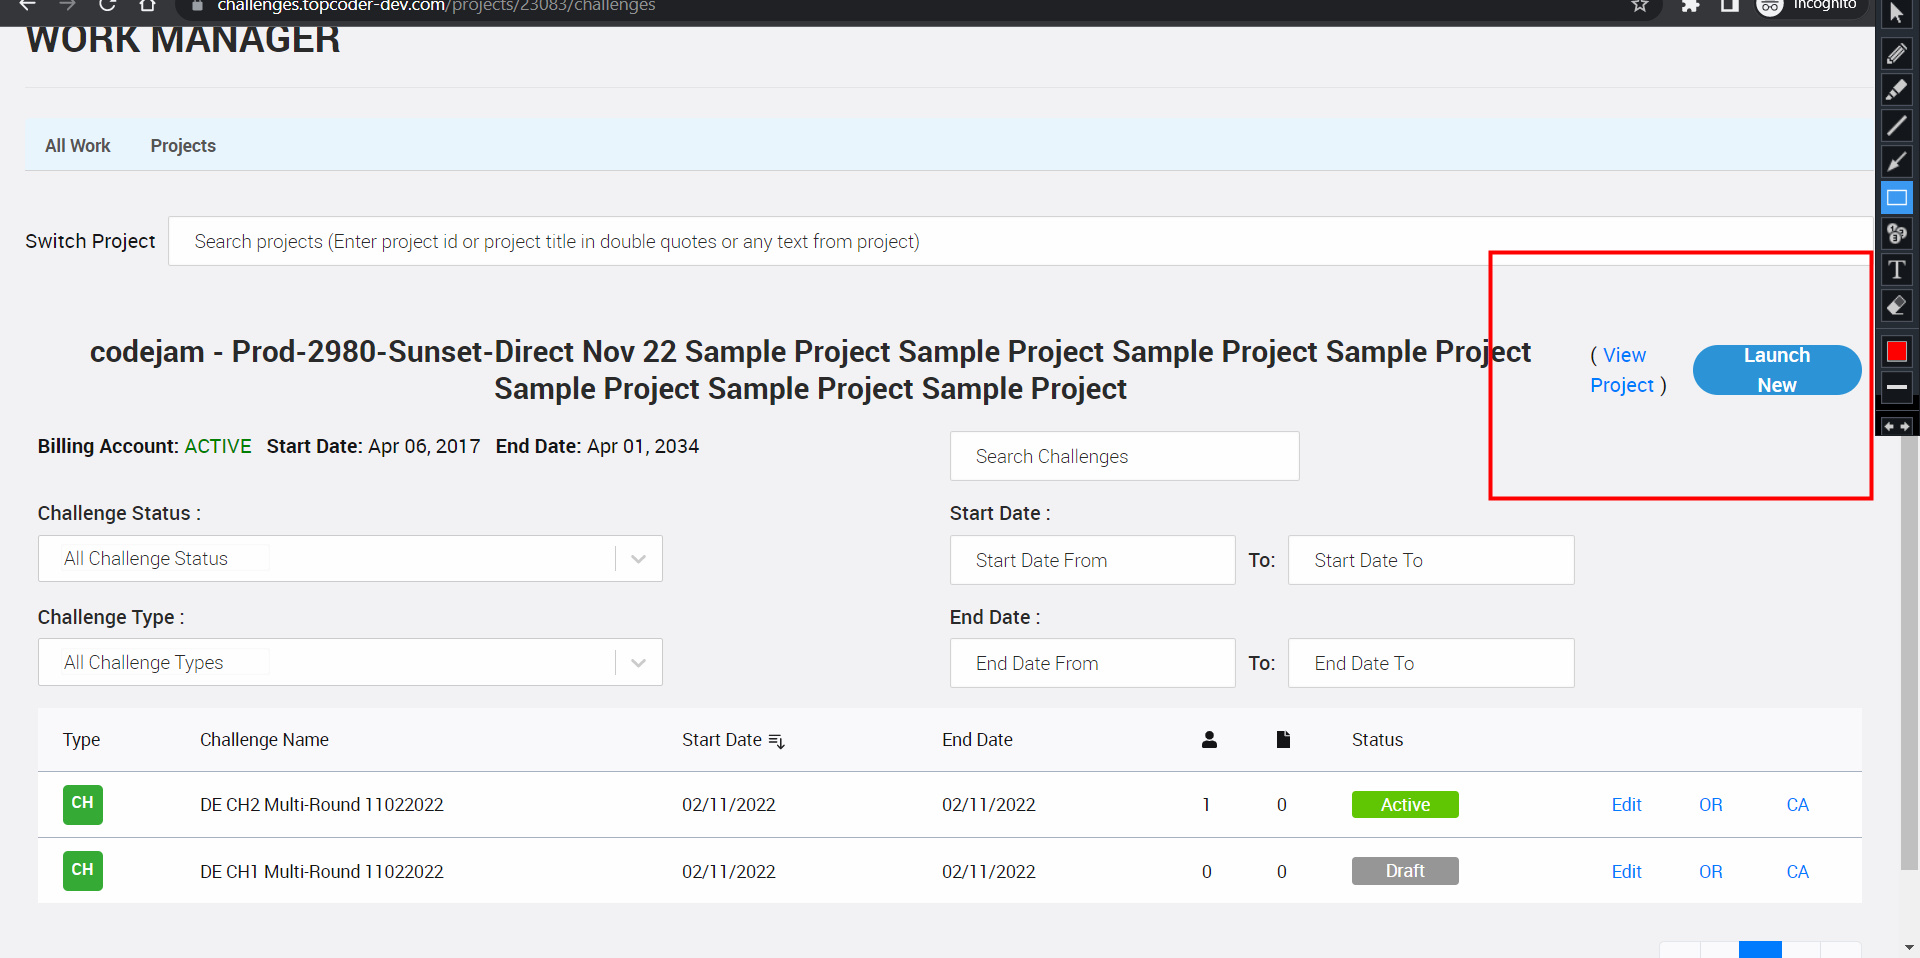Select the highlighter marker tool
Image resolution: width=1920 pixels, height=958 pixels.
coord(1897,89)
